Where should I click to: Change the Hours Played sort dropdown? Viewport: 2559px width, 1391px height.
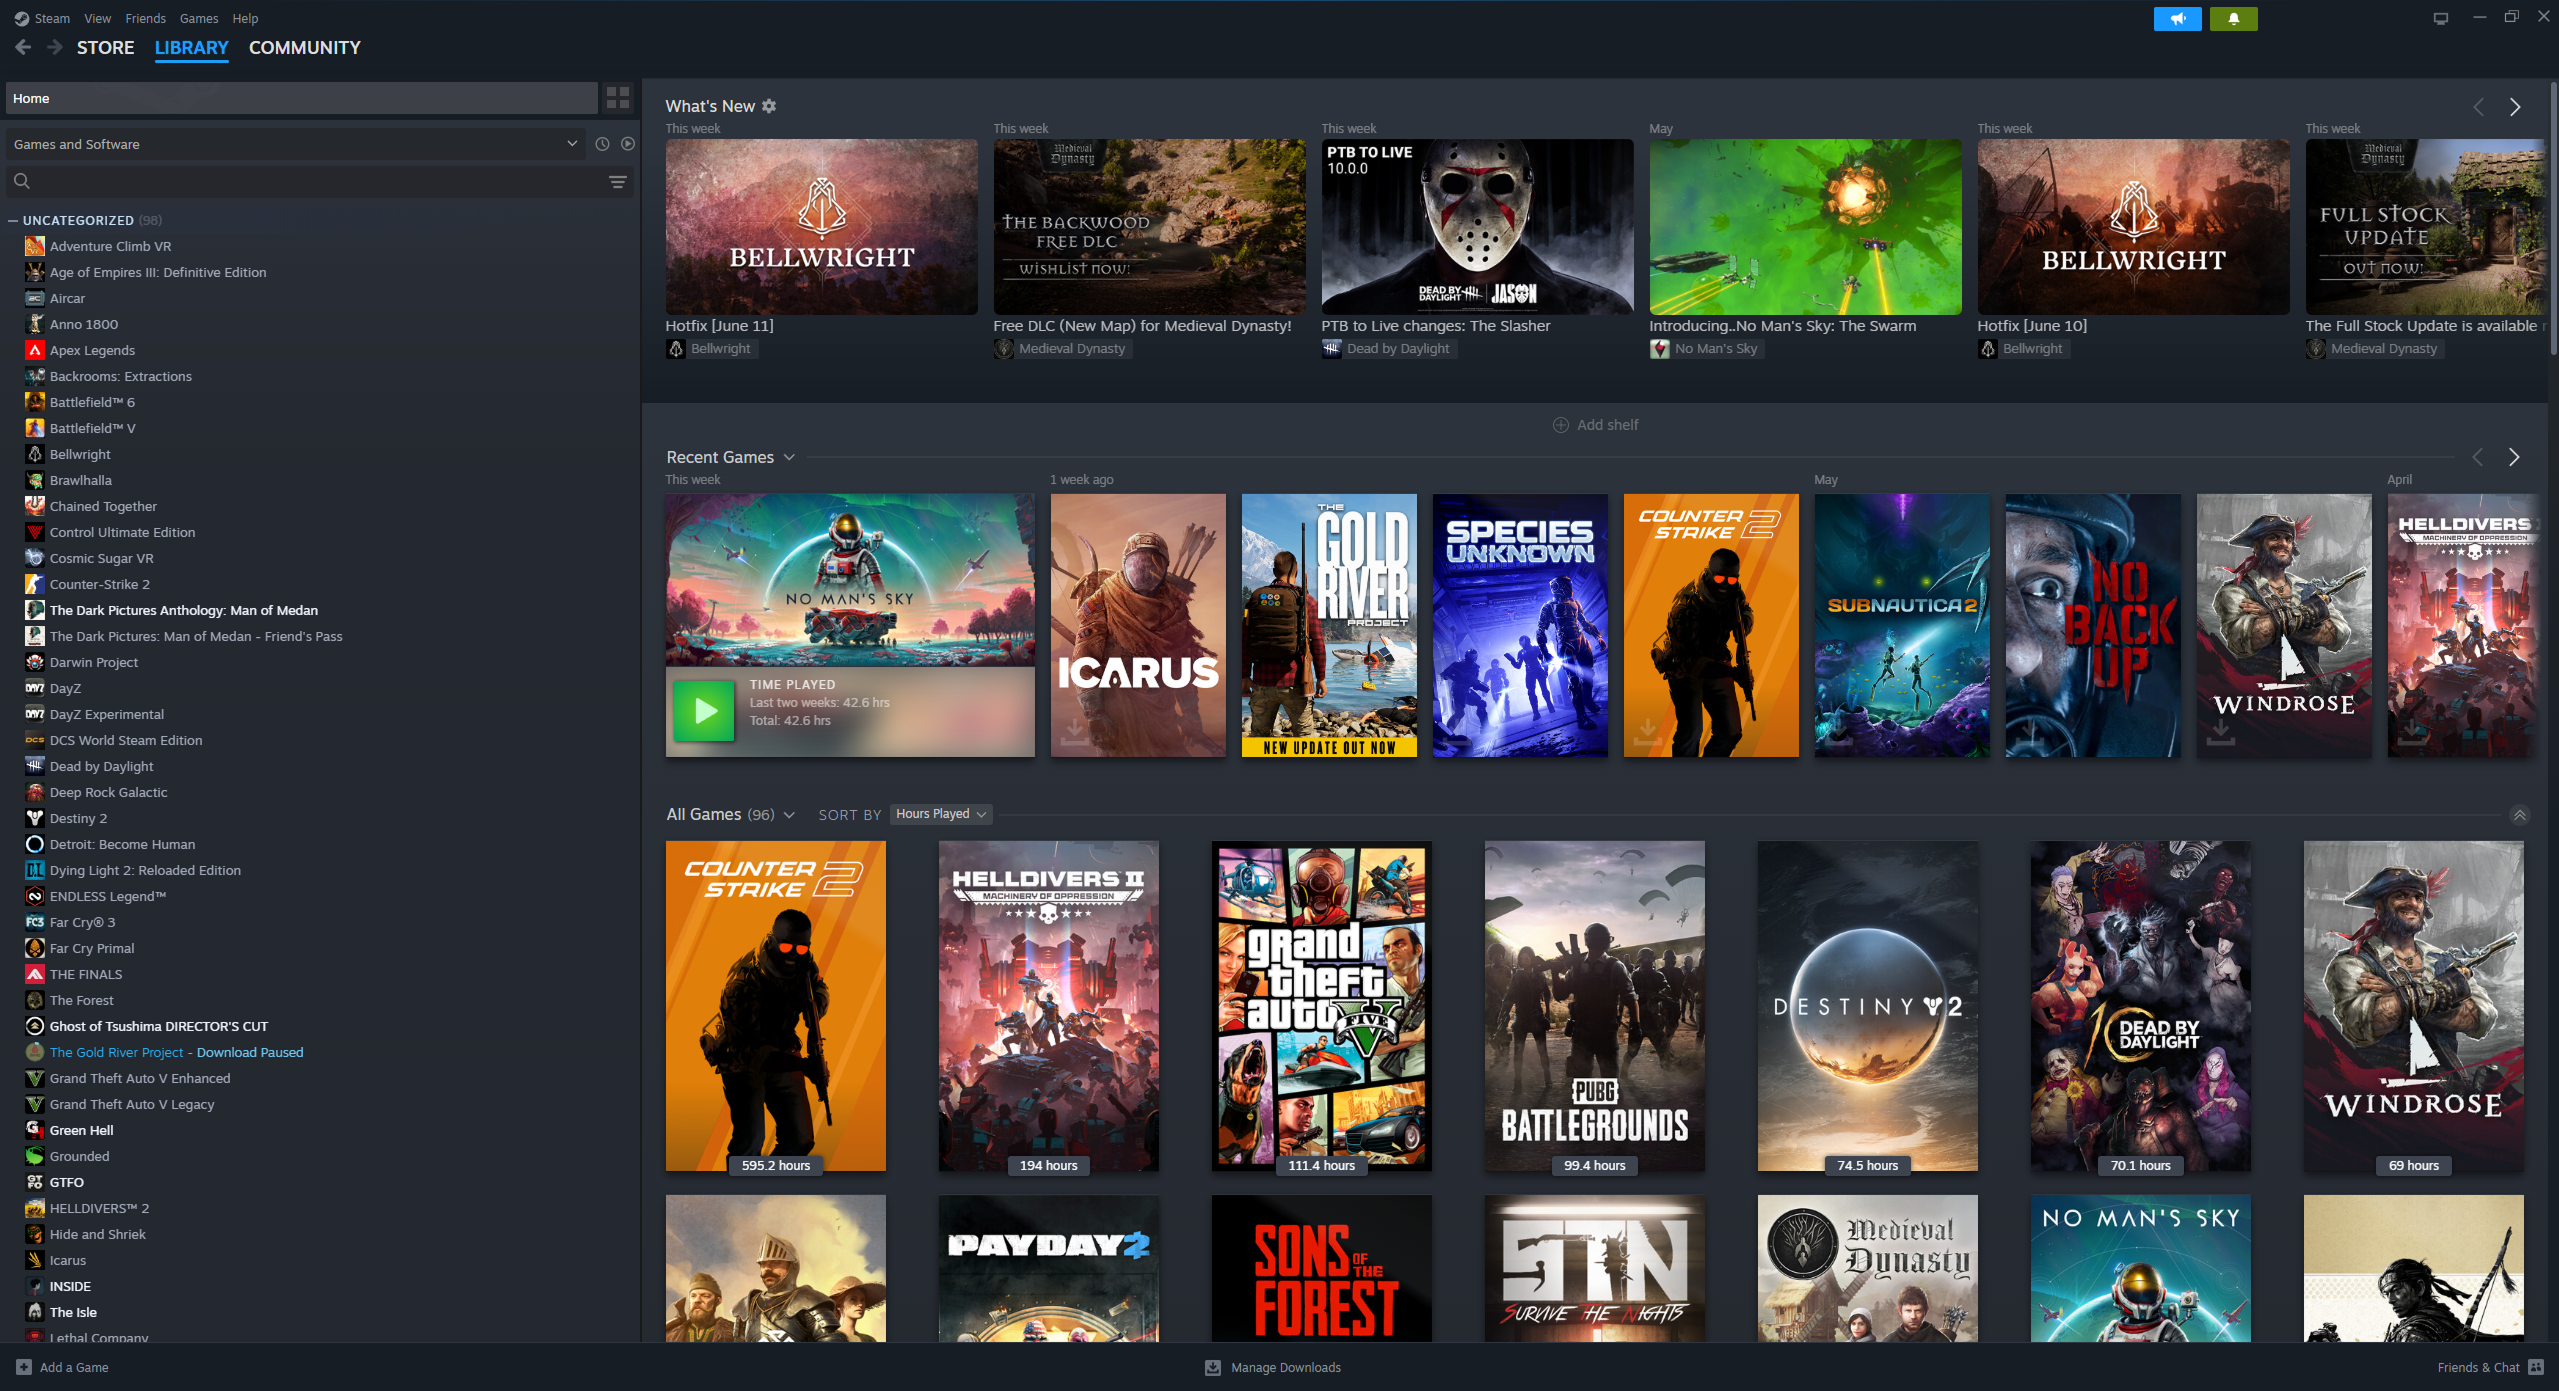940,814
